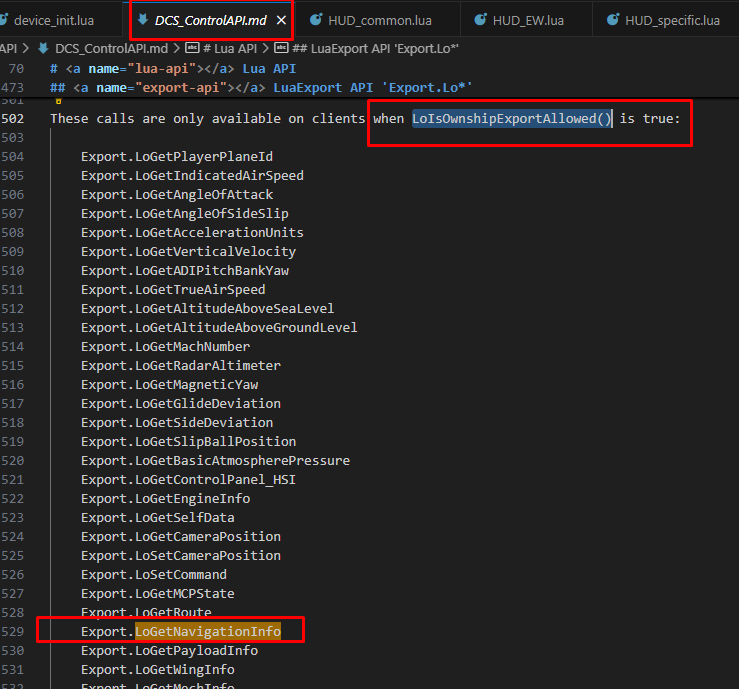Click the Export.LoGetIndicatedAirSpeed line
Viewport: 739px width, 689px height.
point(192,176)
